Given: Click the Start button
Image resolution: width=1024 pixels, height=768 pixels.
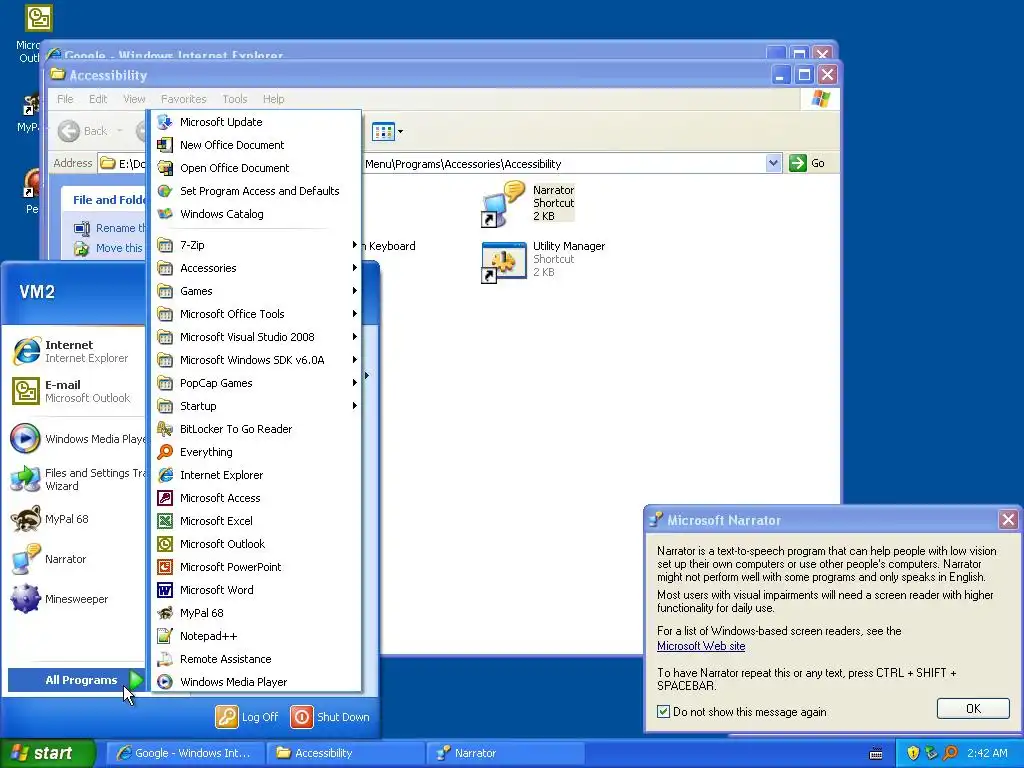Looking at the screenshot, I should coord(47,753).
